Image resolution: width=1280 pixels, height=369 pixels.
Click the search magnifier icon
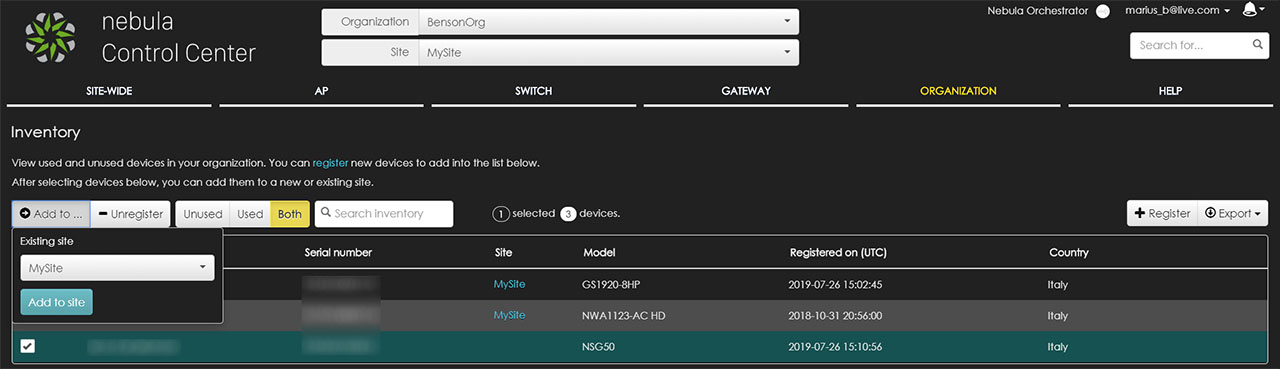pos(1258,45)
